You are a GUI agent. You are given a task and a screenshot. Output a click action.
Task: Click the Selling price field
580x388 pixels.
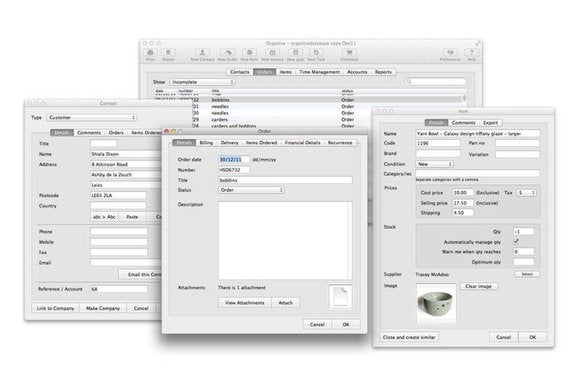[463, 203]
